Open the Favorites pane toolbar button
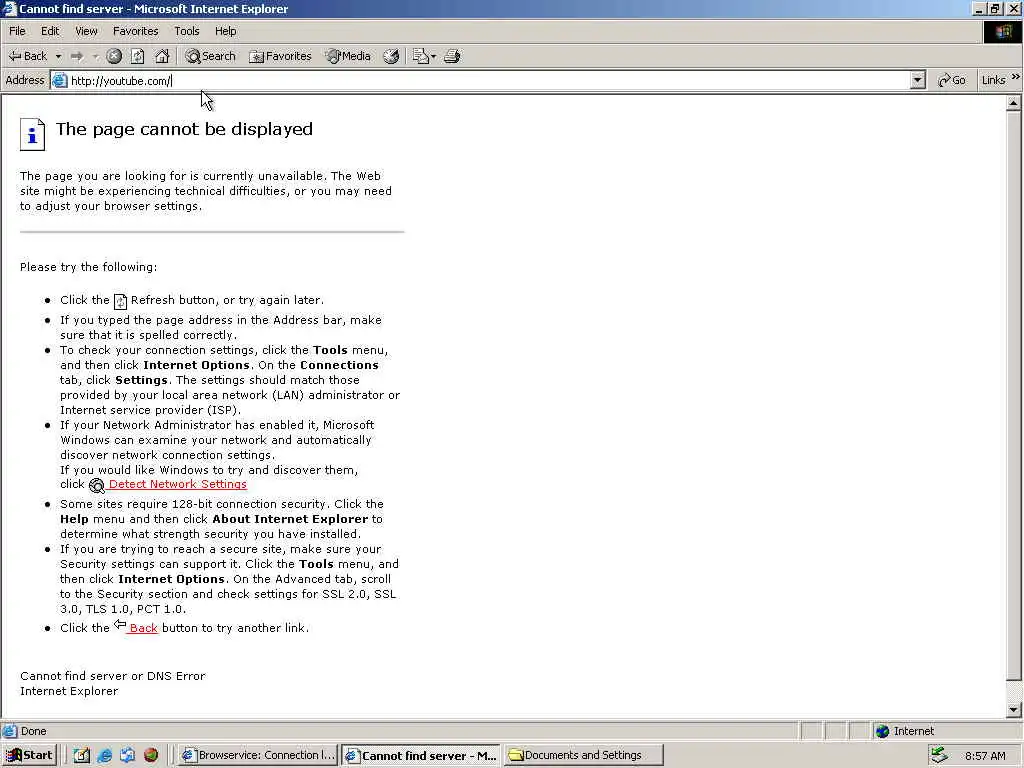Image resolution: width=1024 pixels, height=768 pixels. 281,56
